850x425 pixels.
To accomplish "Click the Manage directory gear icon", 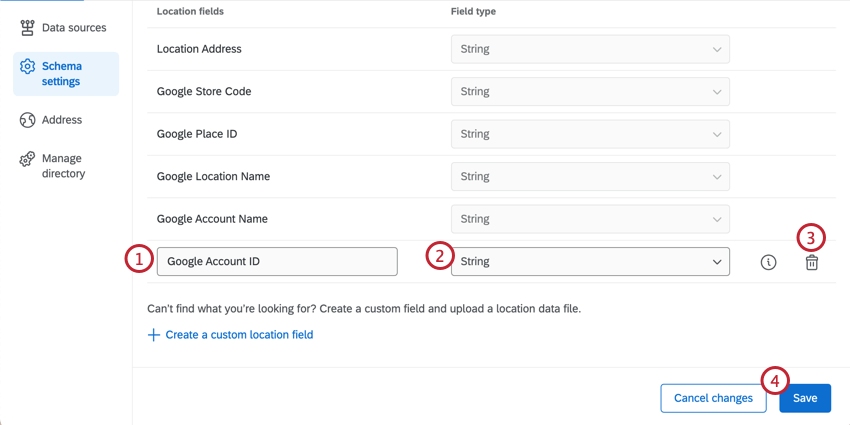I will point(27,160).
